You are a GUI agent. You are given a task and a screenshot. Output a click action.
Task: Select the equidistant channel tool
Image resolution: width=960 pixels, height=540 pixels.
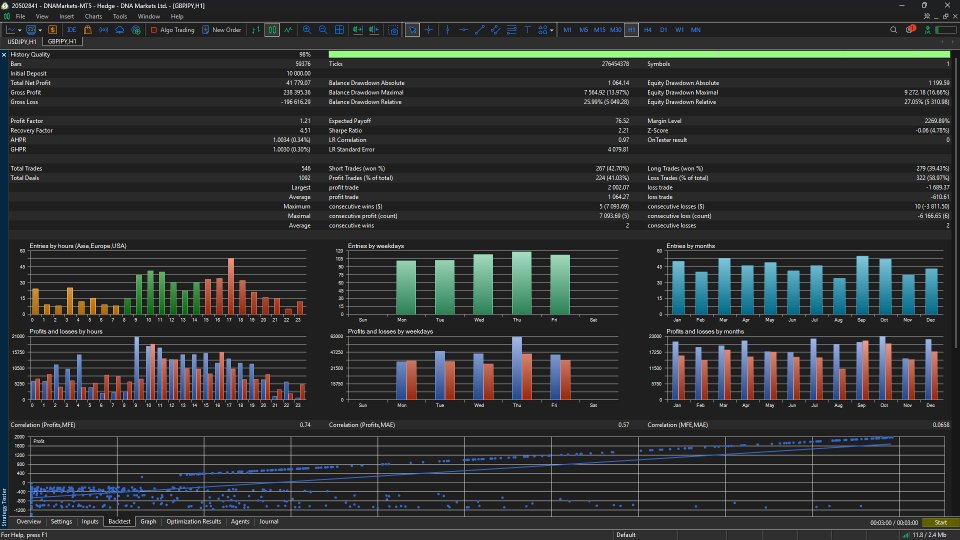click(x=495, y=30)
